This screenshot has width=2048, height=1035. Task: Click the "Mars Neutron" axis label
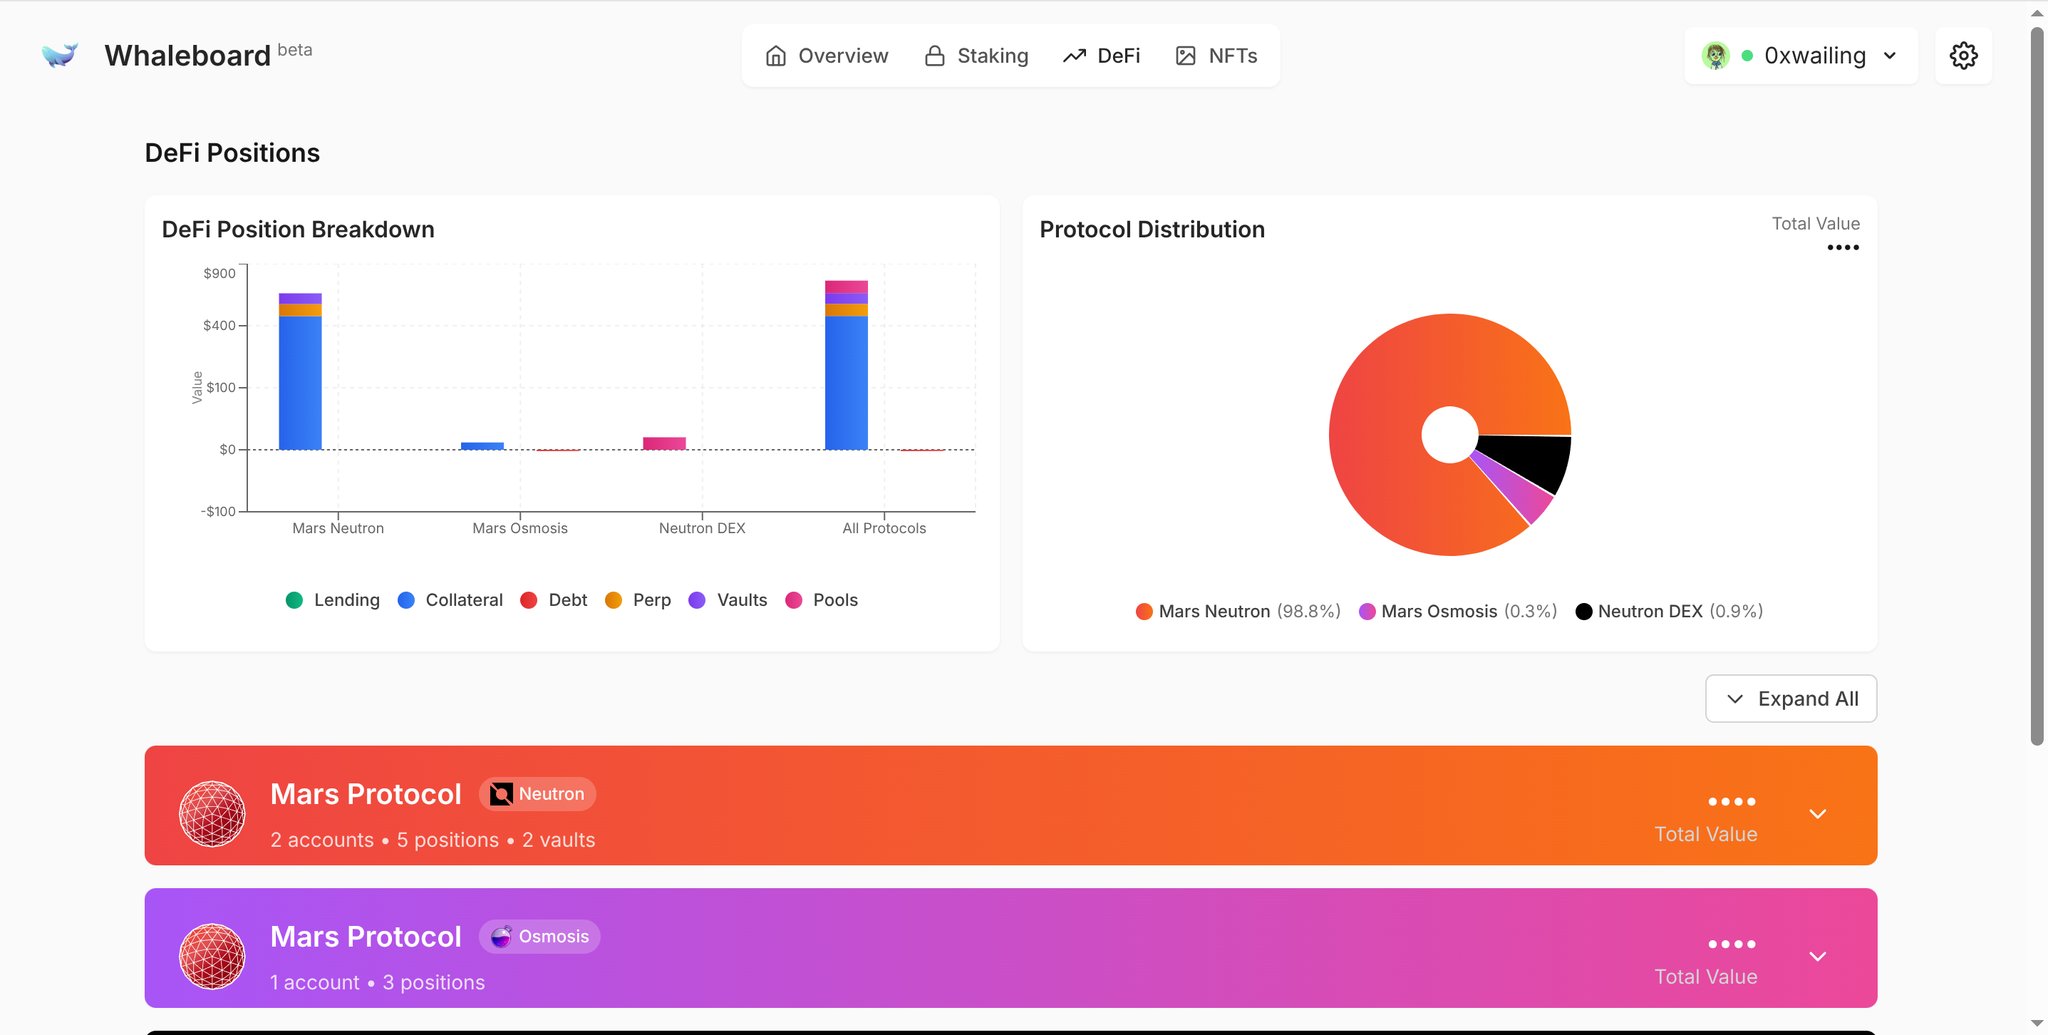pyautogui.click(x=338, y=528)
